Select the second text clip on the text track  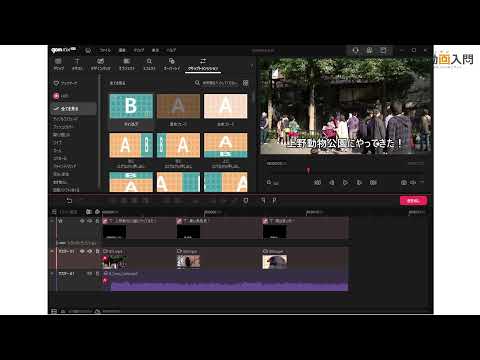pos(219,228)
